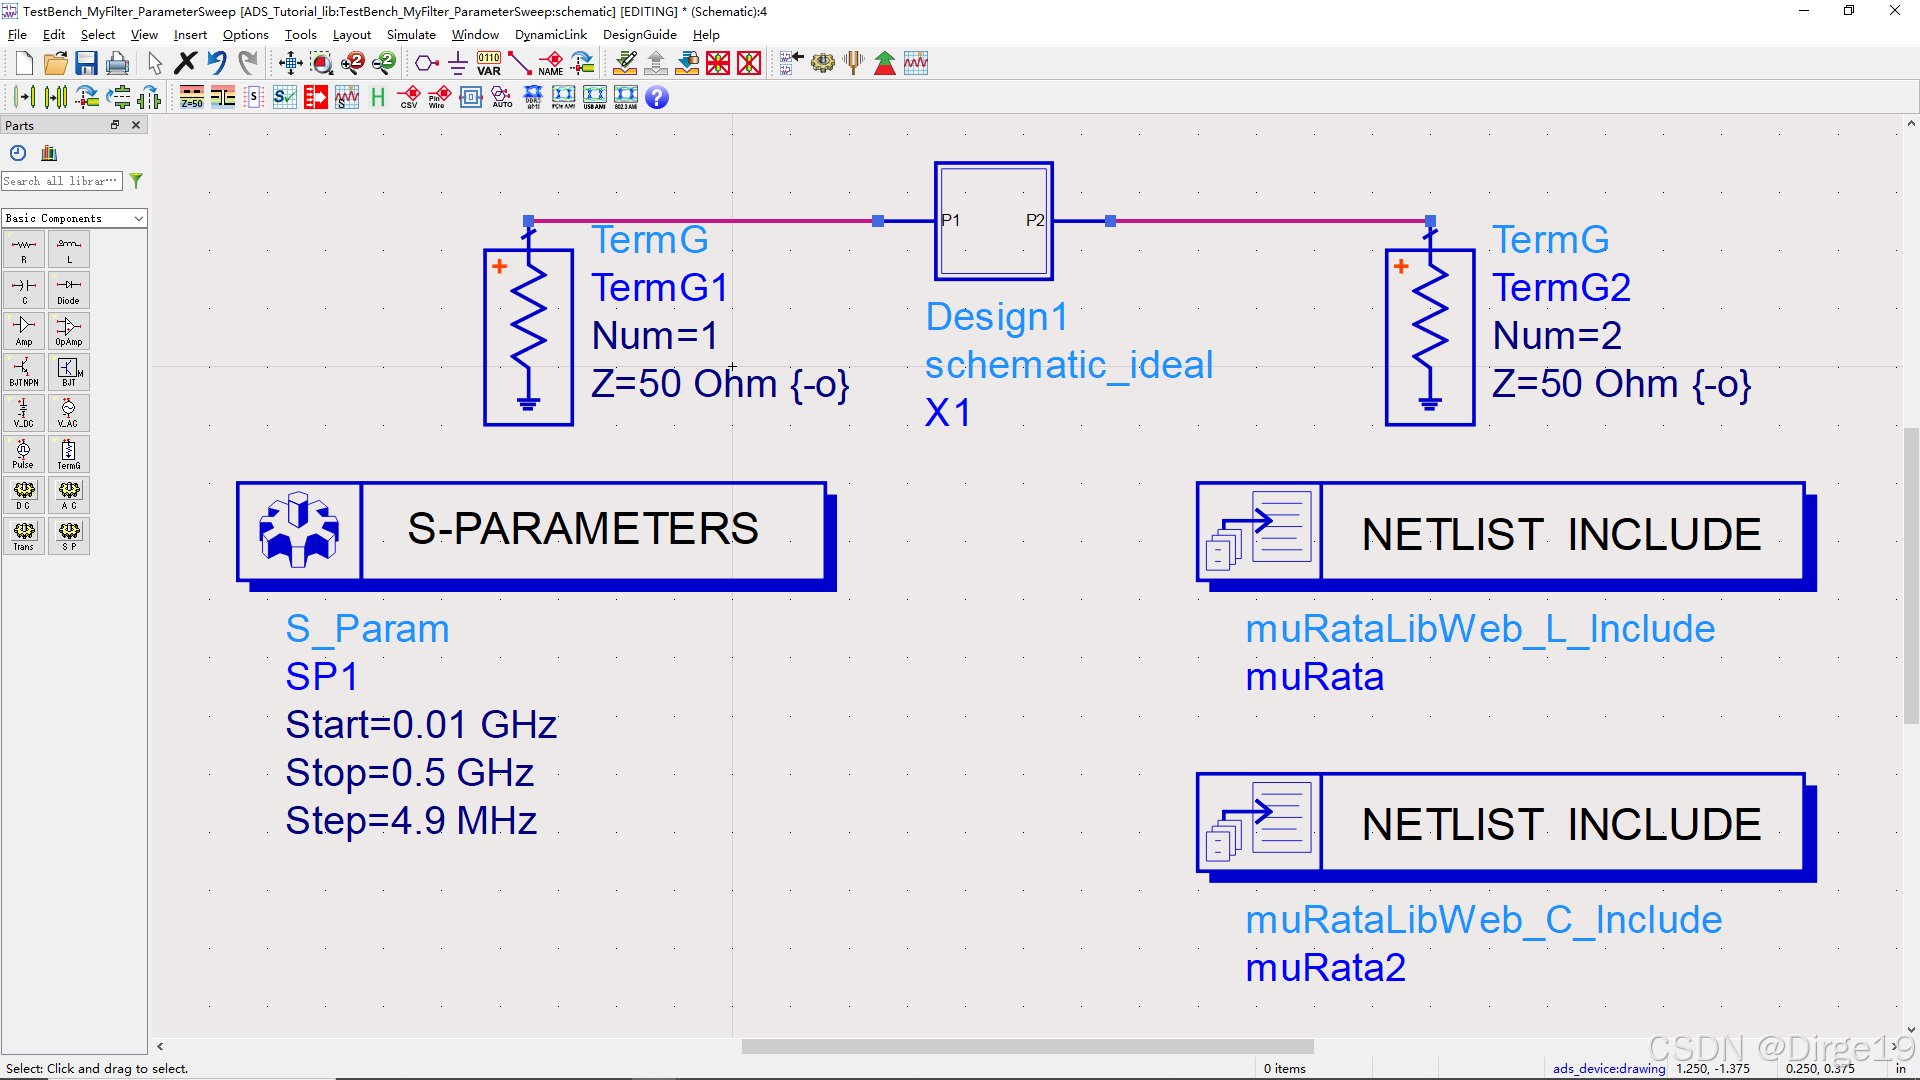
Task: Click the Insert VAR variable toolbar icon
Action: (488, 63)
